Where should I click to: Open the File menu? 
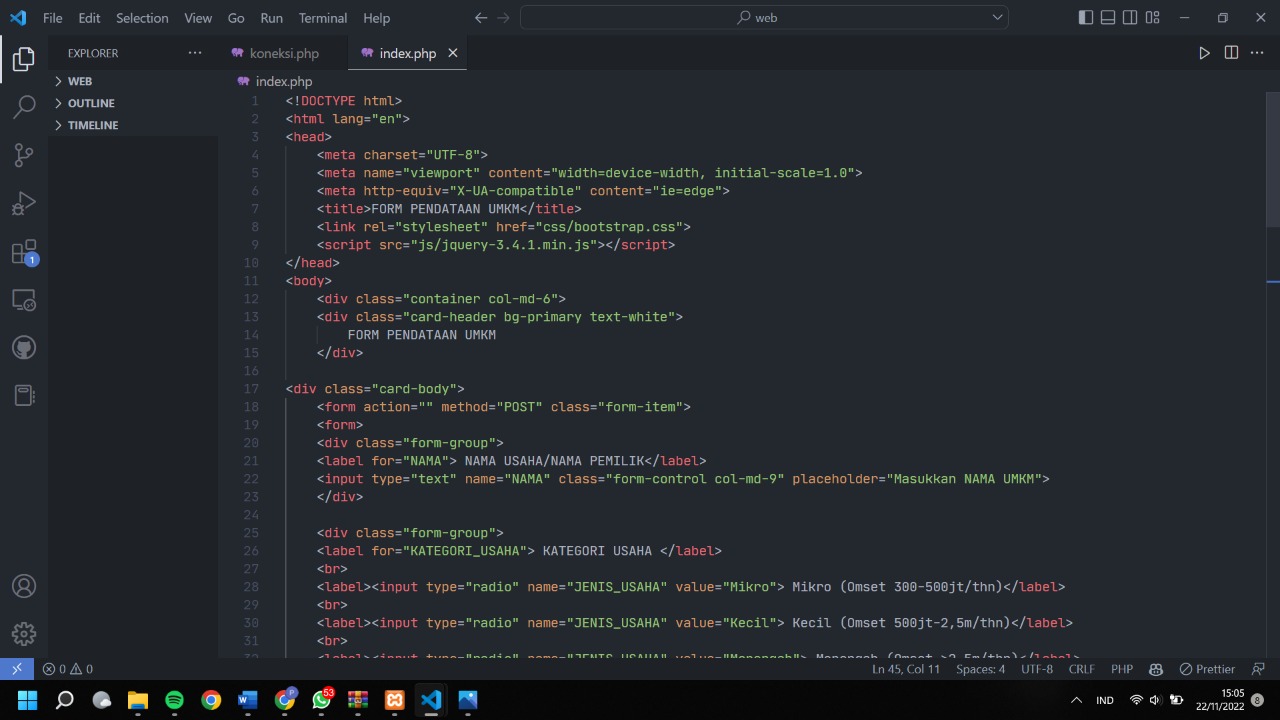pos(52,18)
